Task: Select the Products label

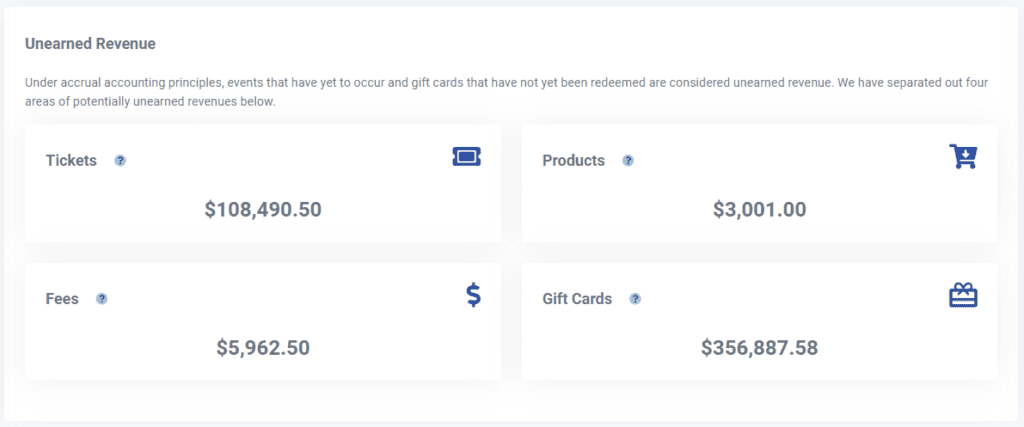Action: pos(573,160)
